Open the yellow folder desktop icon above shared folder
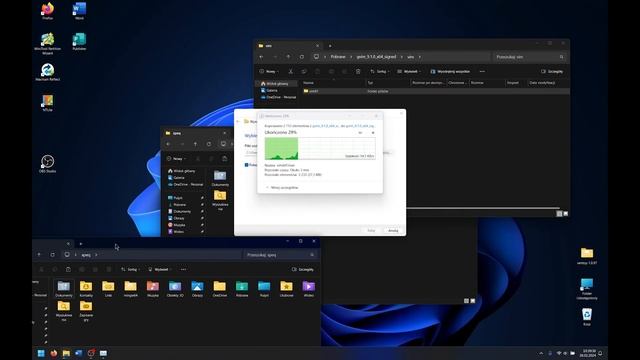Viewport: 640px width, 360px height. point(587,255)
